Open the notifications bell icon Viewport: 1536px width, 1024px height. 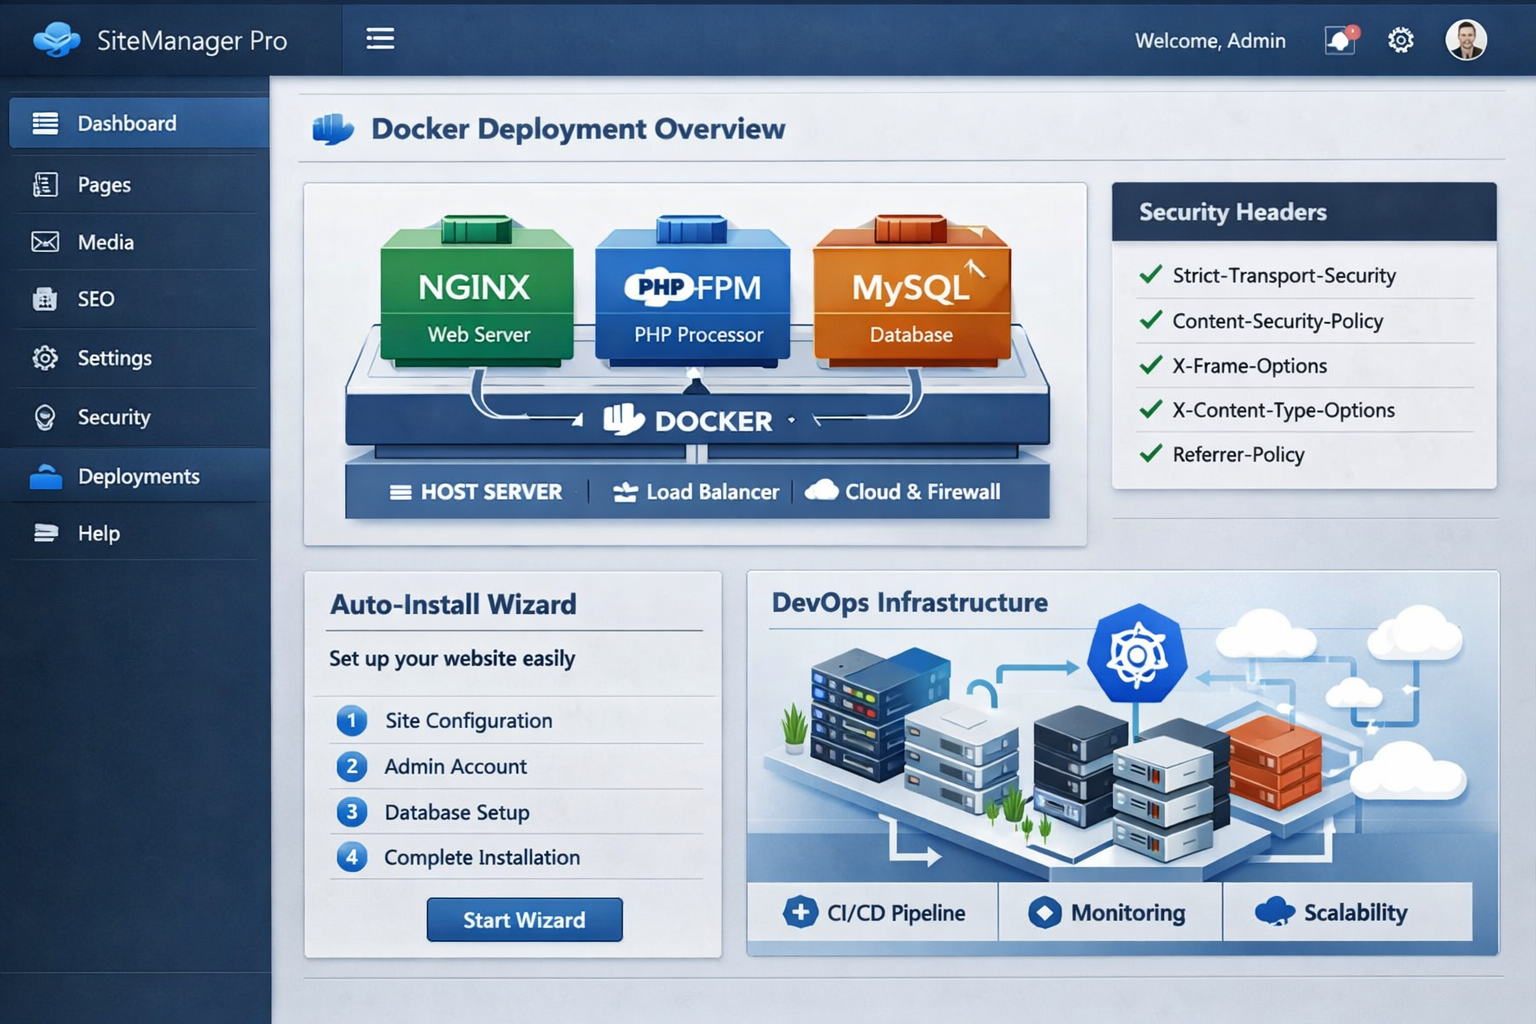(x=1339, y=40)
